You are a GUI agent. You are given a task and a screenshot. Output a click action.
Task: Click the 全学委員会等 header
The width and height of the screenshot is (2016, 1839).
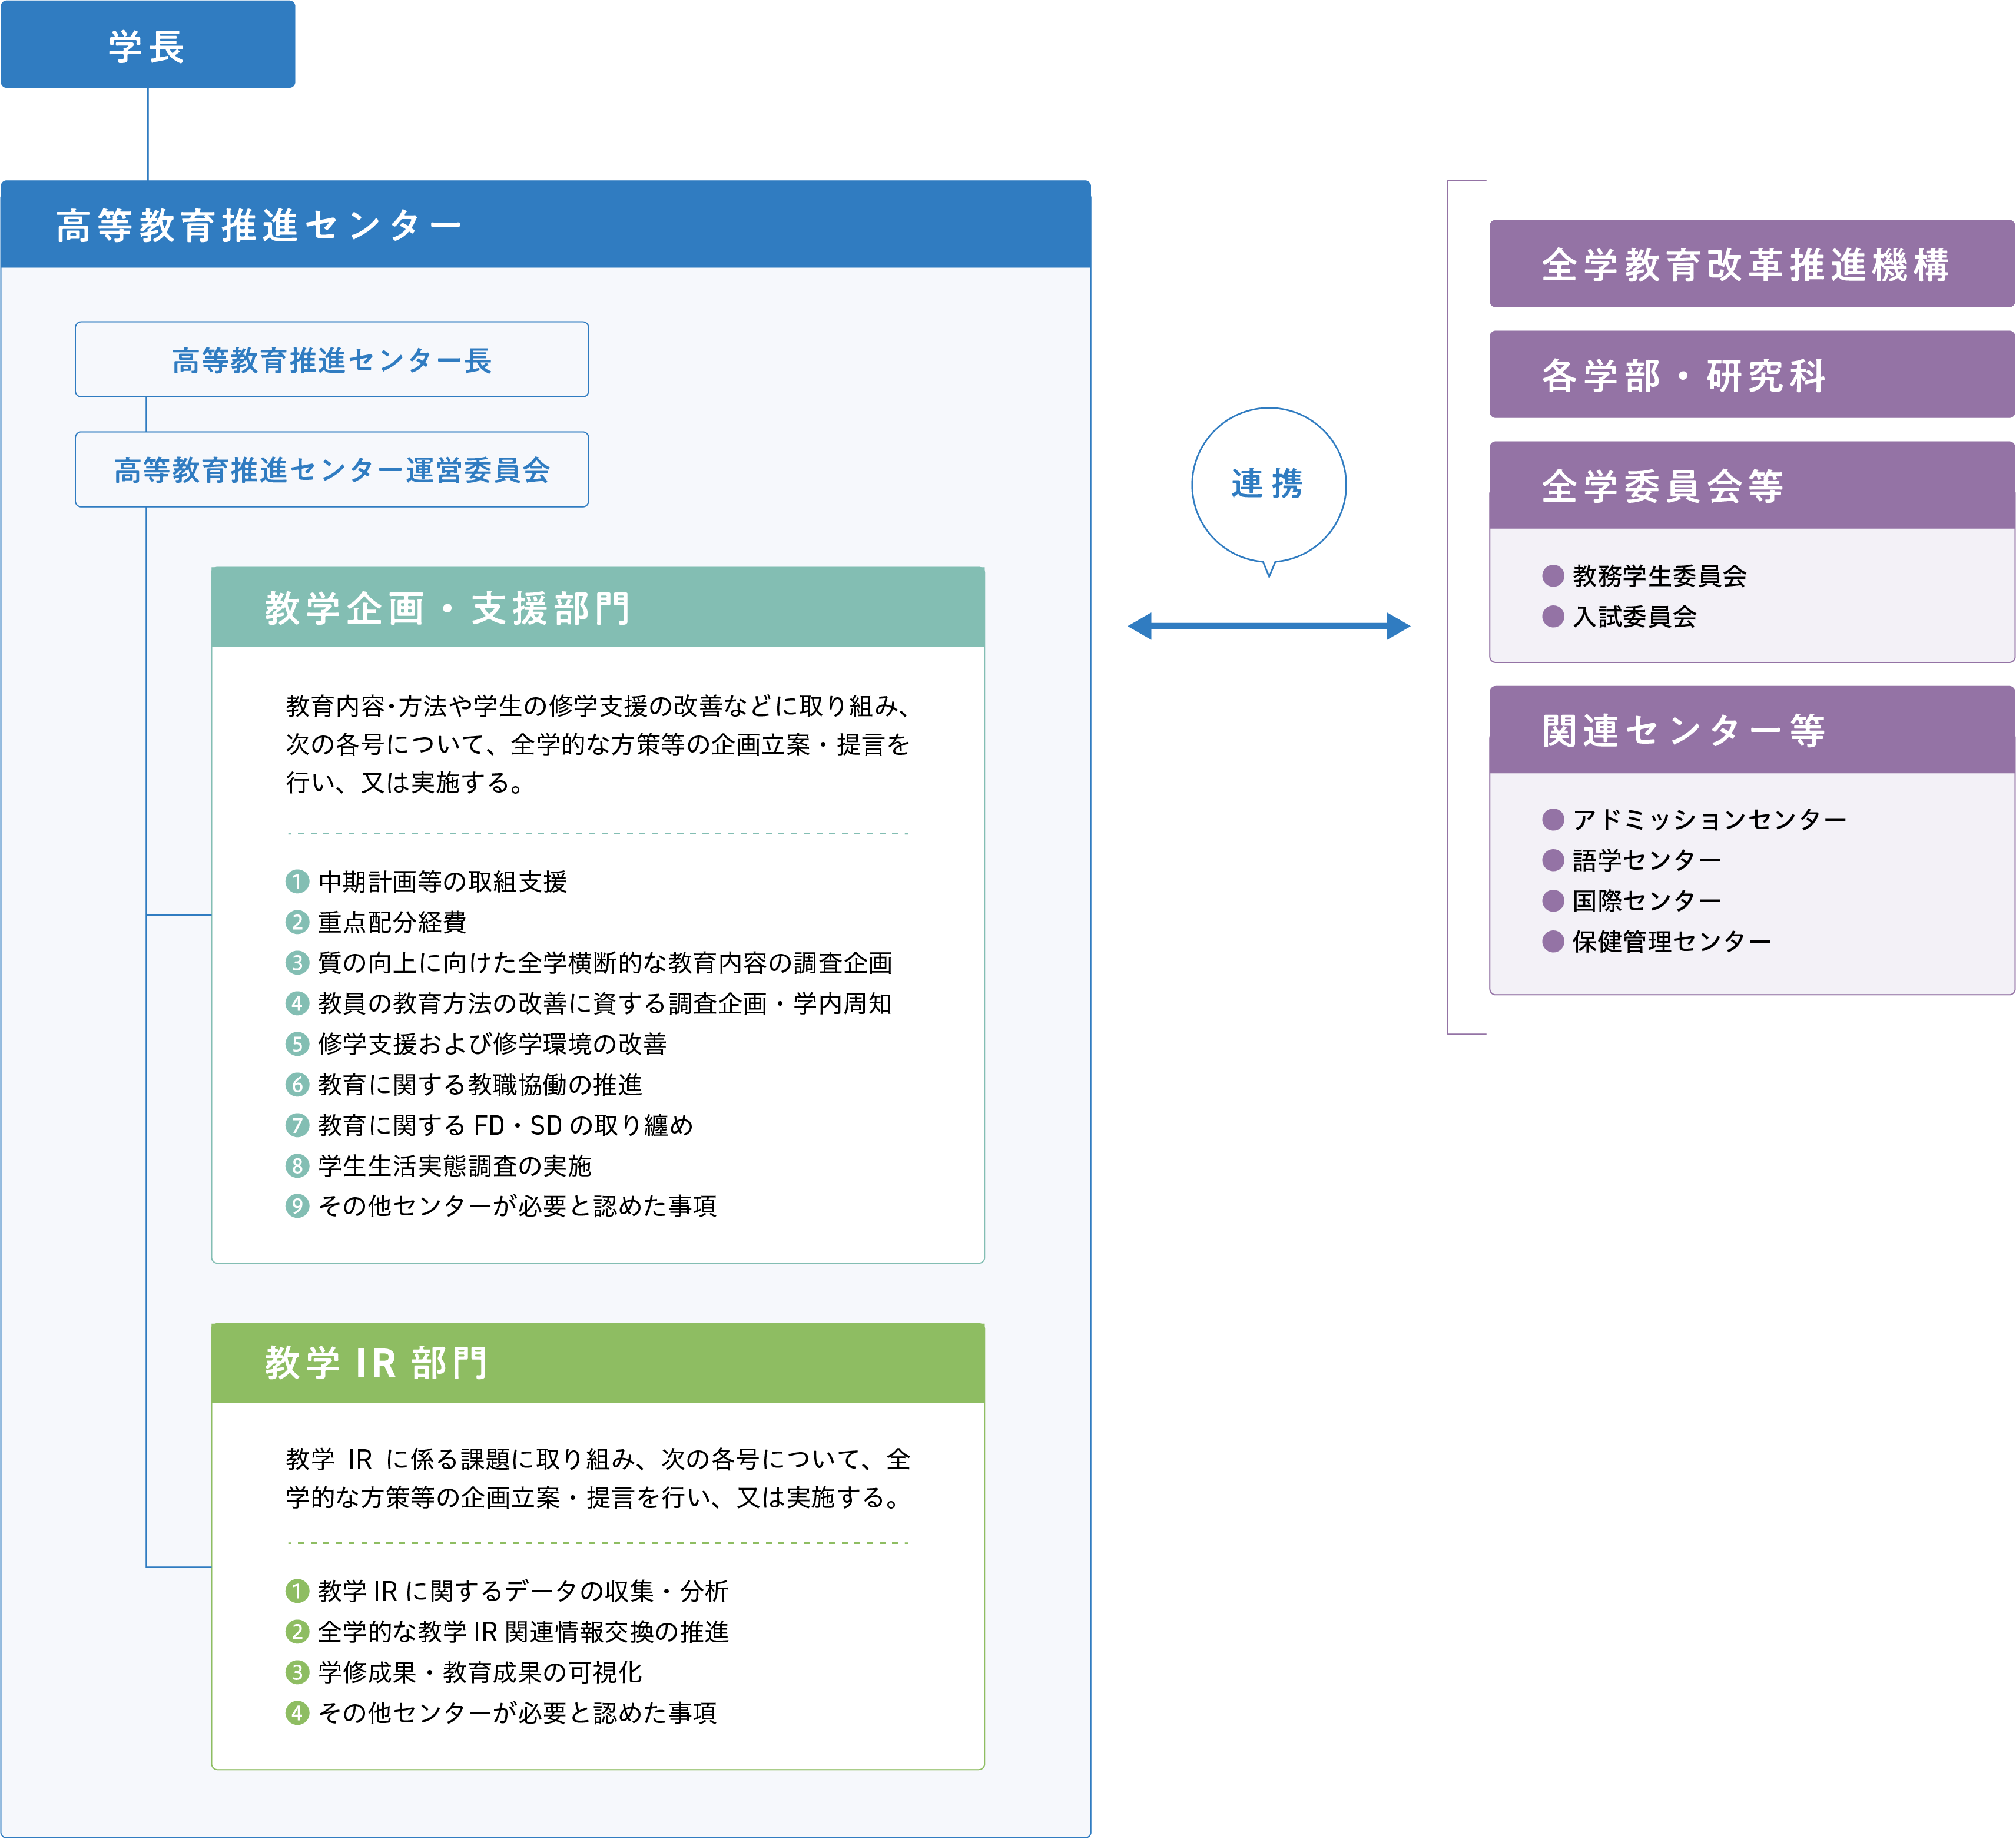[1751, 486]
